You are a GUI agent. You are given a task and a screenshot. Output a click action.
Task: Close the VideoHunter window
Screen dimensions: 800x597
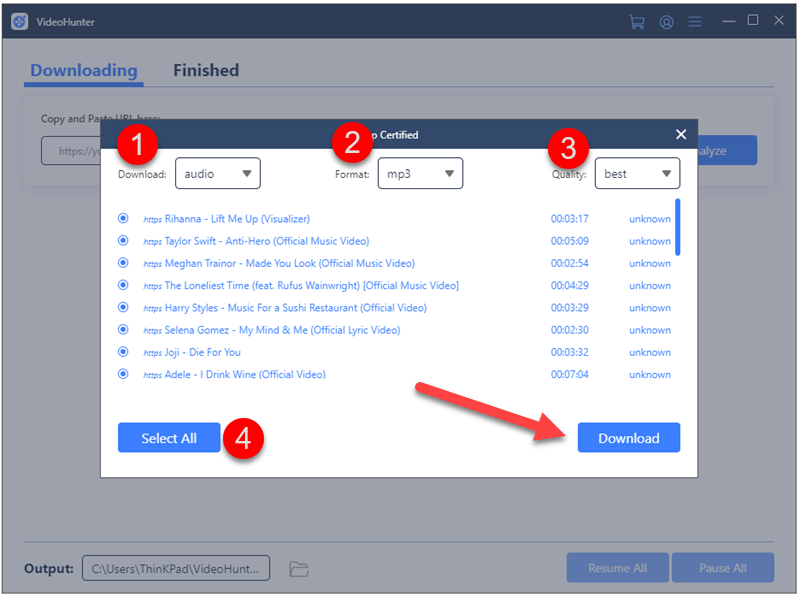coord(779,20)
